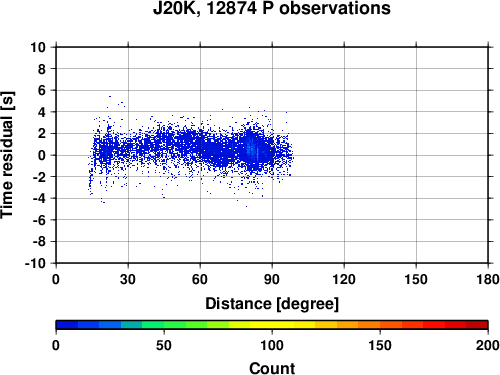Click the 'Count' colorbar label

(272, 368)
